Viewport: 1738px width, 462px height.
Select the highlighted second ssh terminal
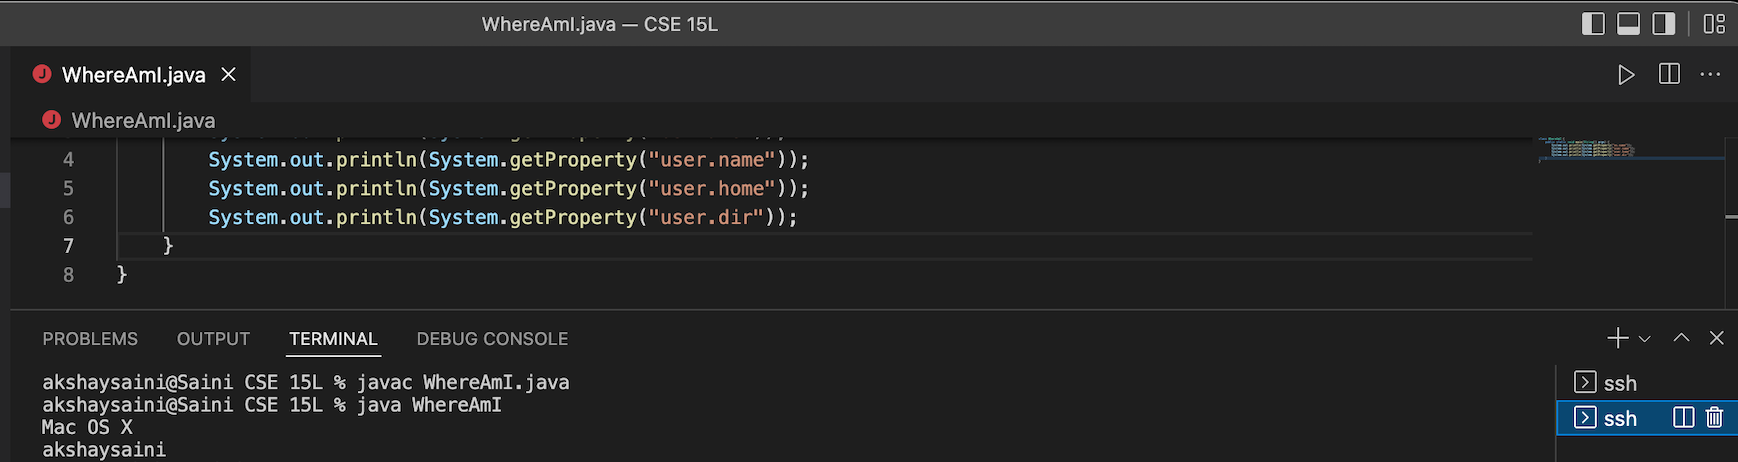1647,418
